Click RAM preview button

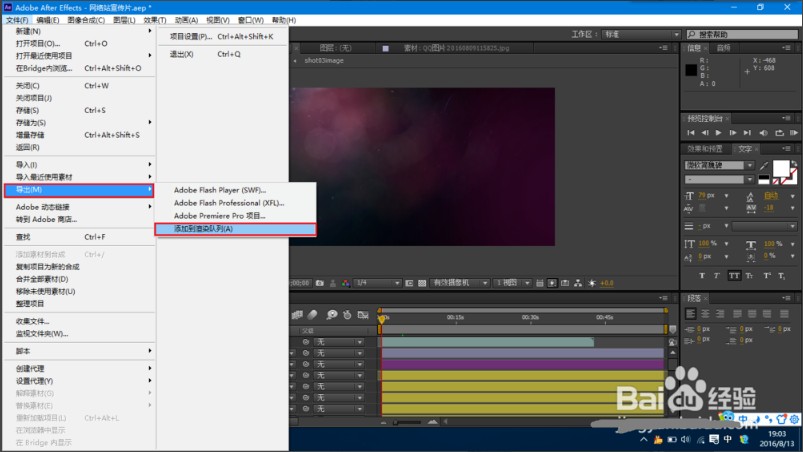pos(793,133)
